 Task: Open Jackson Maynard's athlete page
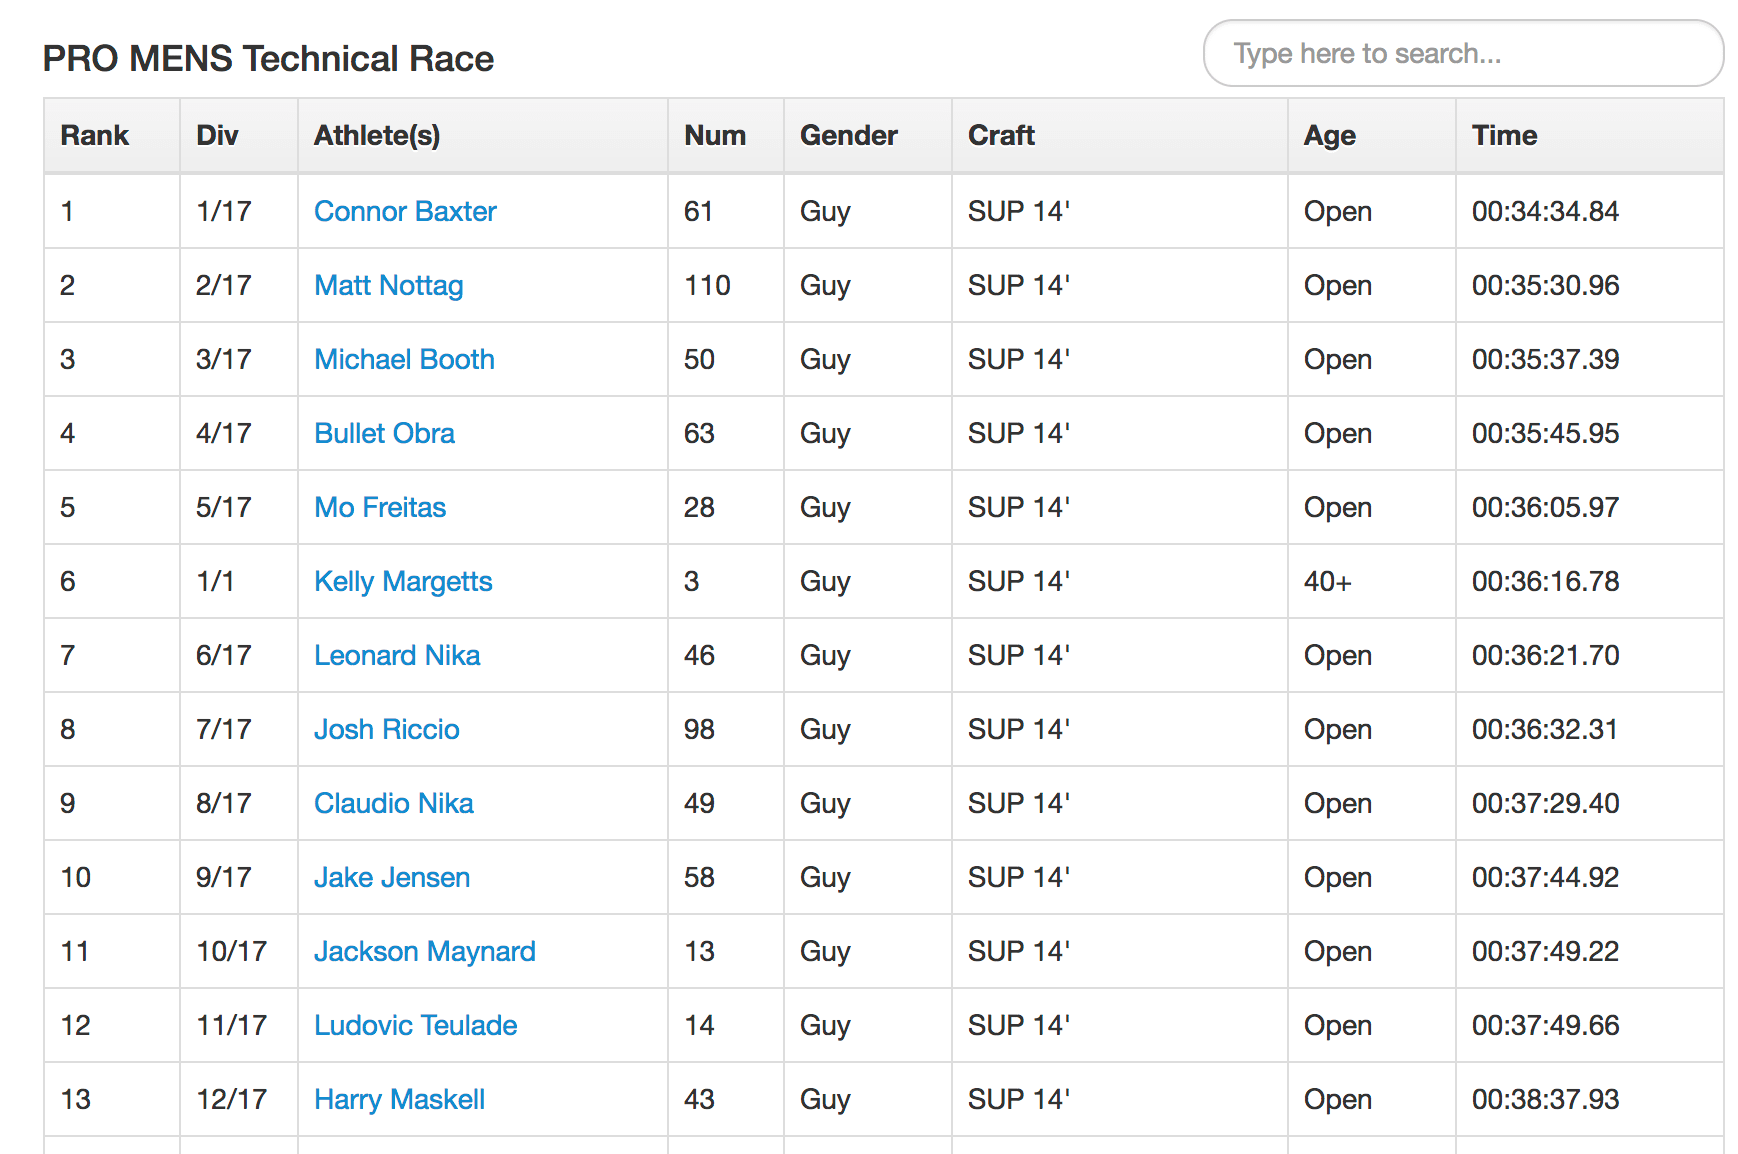(x=424, y=951)
